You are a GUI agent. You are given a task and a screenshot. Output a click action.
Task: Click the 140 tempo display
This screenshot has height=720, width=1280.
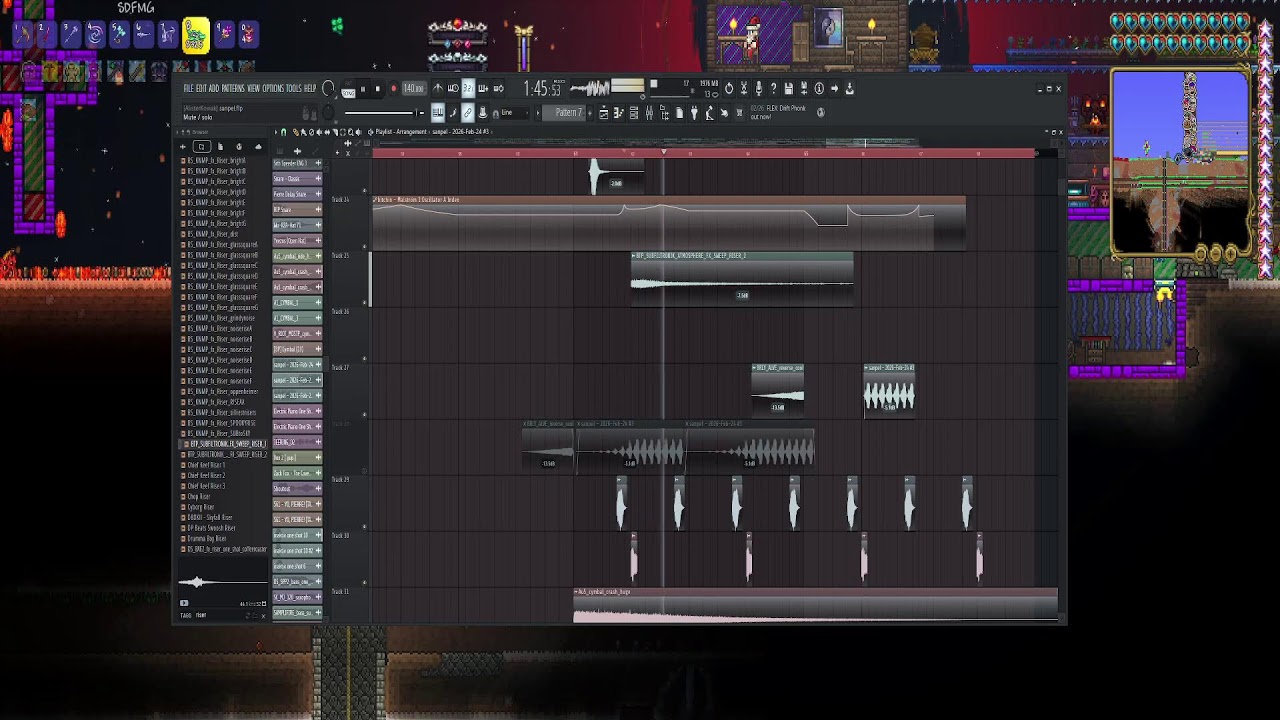pyautogui.click(x=413, y=89)
